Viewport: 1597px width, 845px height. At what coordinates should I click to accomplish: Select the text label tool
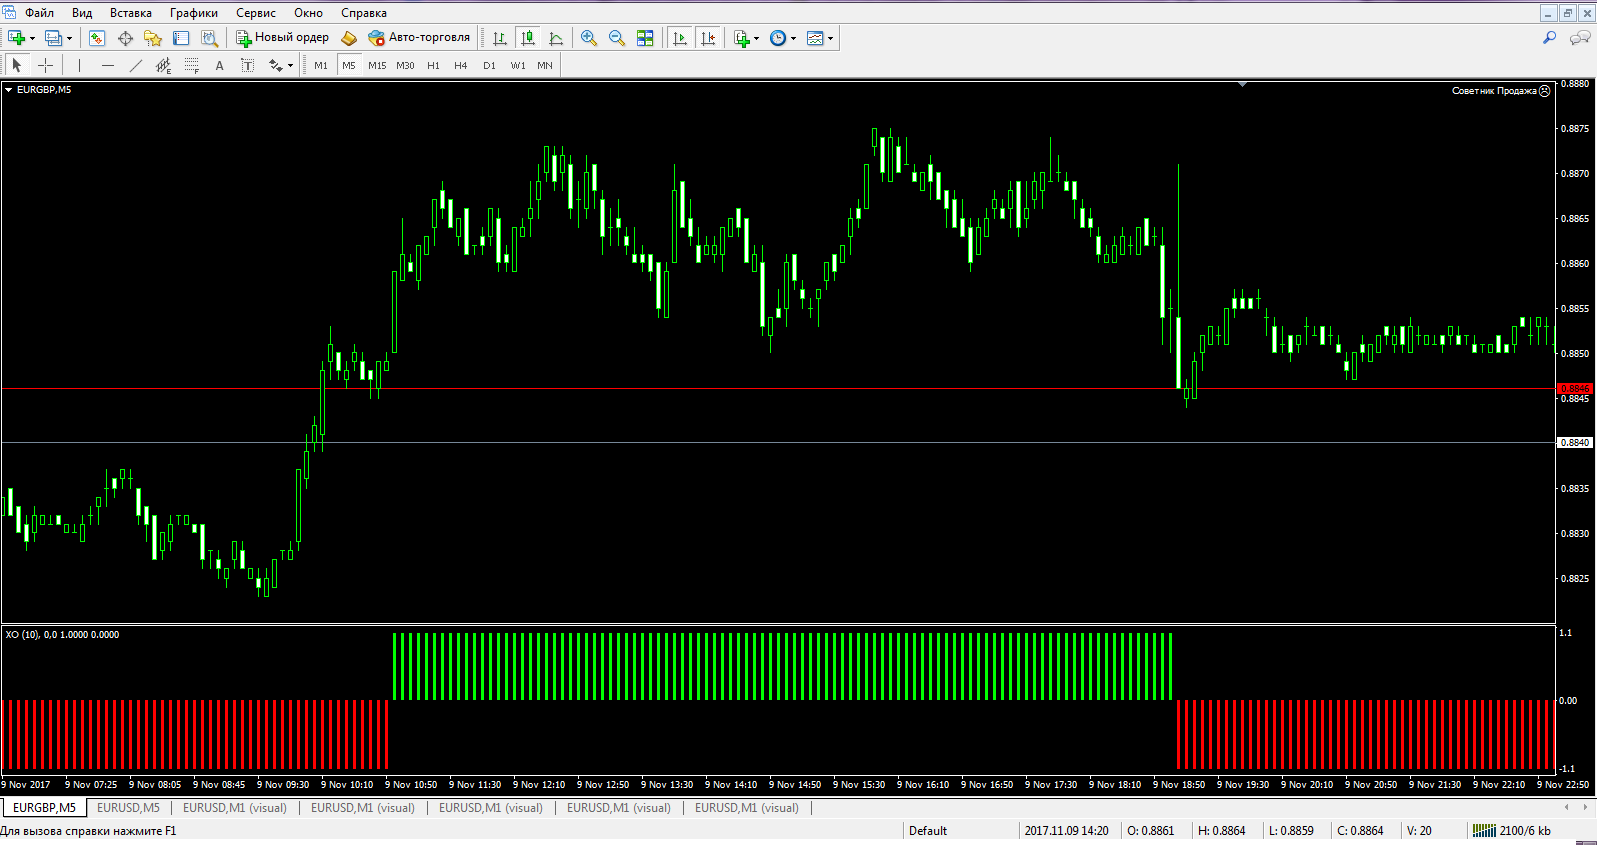(x=247, y=65)
